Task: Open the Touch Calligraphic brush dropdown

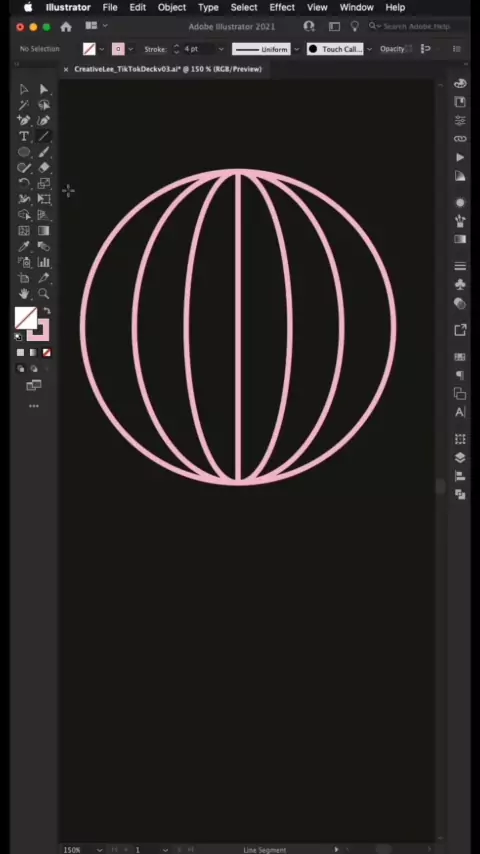Action: point(369,49)
